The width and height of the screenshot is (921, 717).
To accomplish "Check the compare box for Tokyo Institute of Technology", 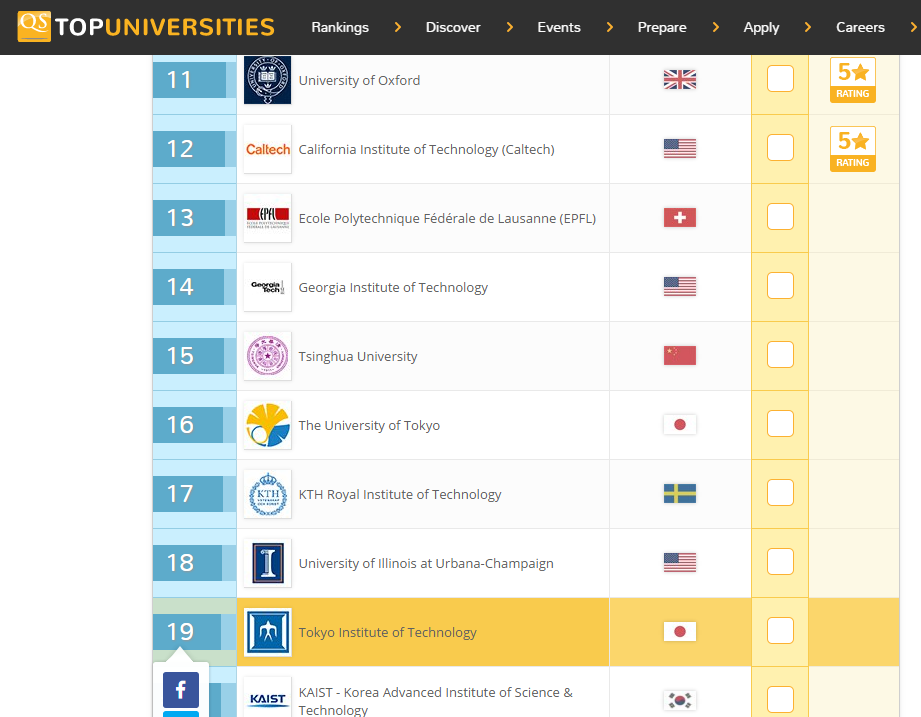I will point(780,631).
